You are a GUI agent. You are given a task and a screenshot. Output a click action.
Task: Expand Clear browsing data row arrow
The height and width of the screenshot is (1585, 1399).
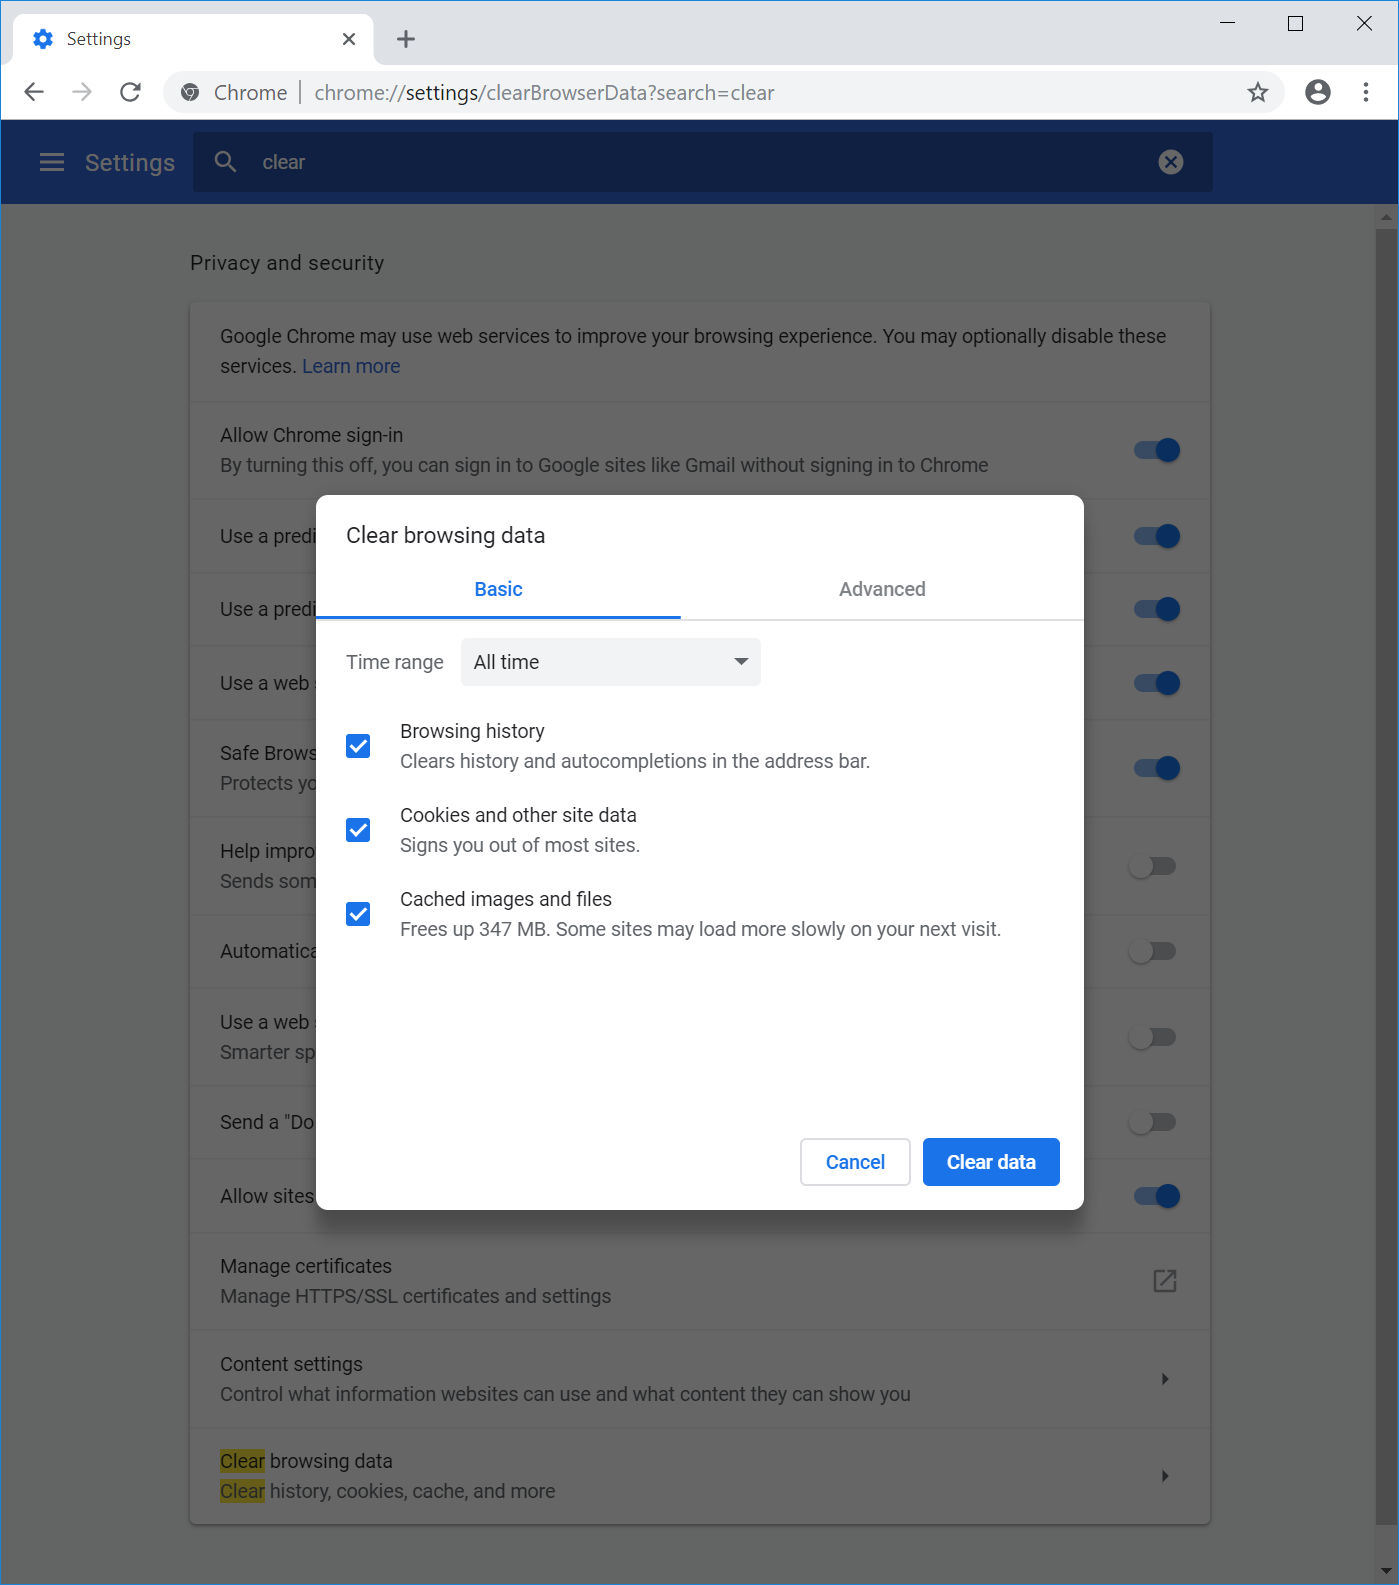1165,1476
